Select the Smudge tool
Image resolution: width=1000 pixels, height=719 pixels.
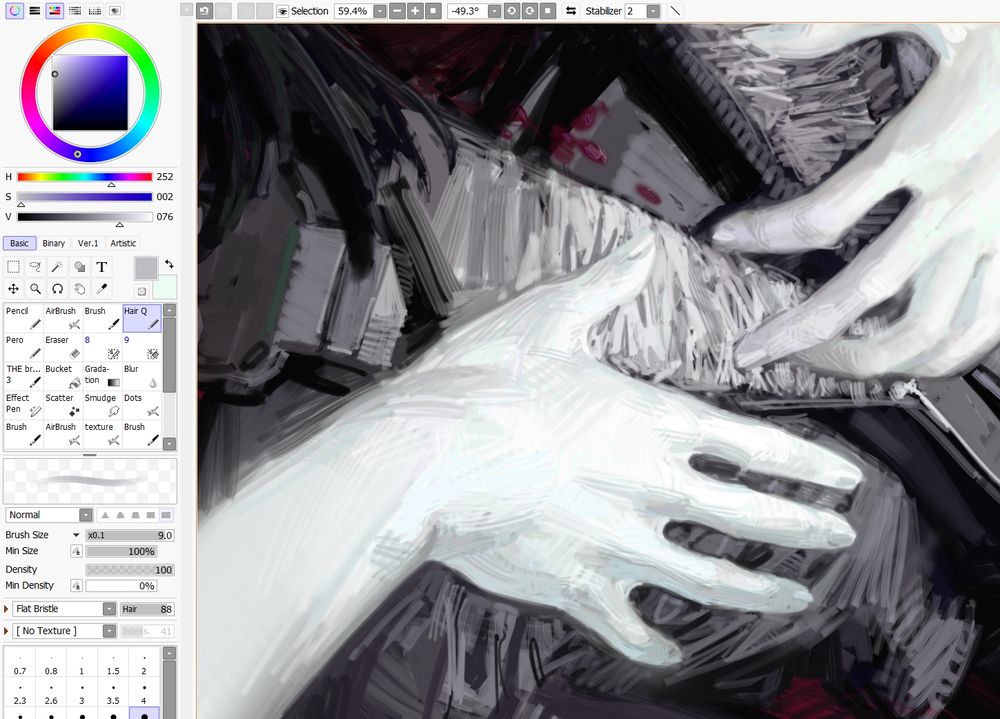[103, 405]
